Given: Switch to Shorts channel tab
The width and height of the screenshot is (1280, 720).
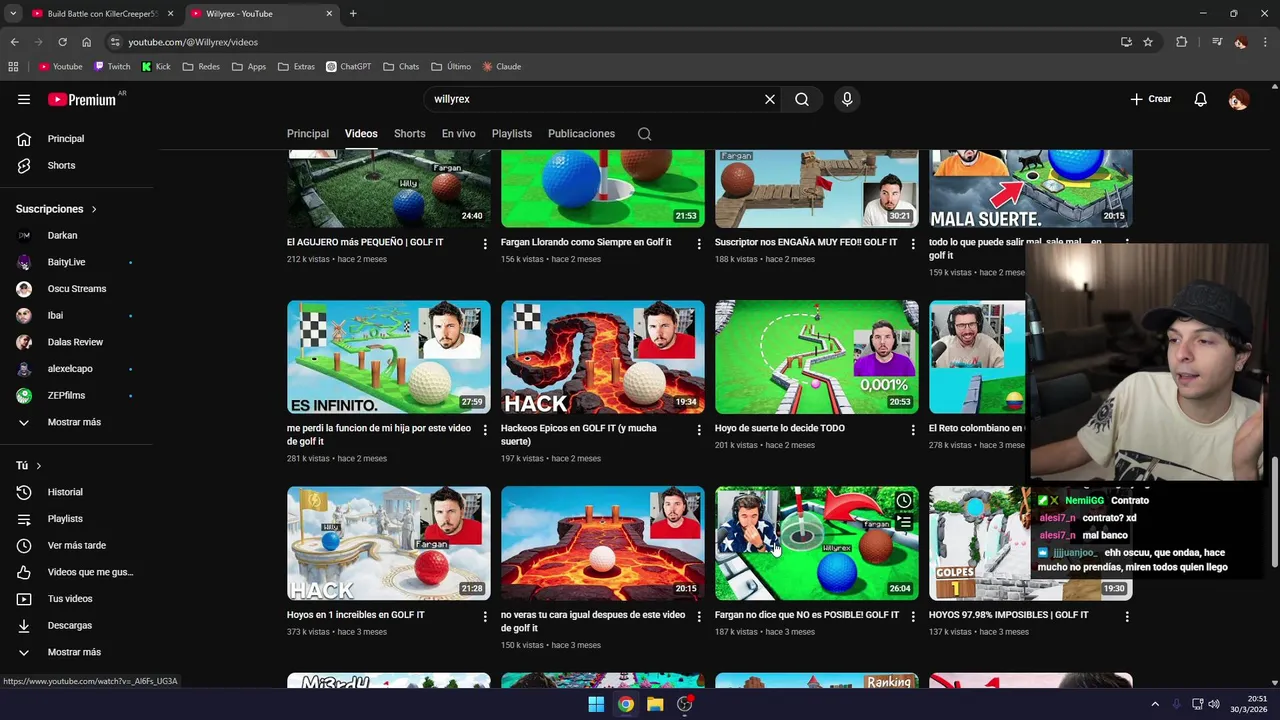Looking at the screenshot, I should point(409,134).
